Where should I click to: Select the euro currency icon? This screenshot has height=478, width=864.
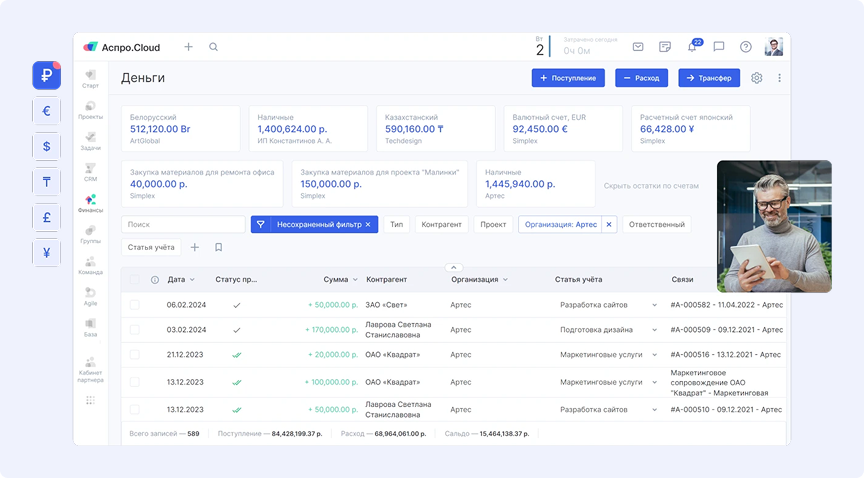[x=46, y=111]
